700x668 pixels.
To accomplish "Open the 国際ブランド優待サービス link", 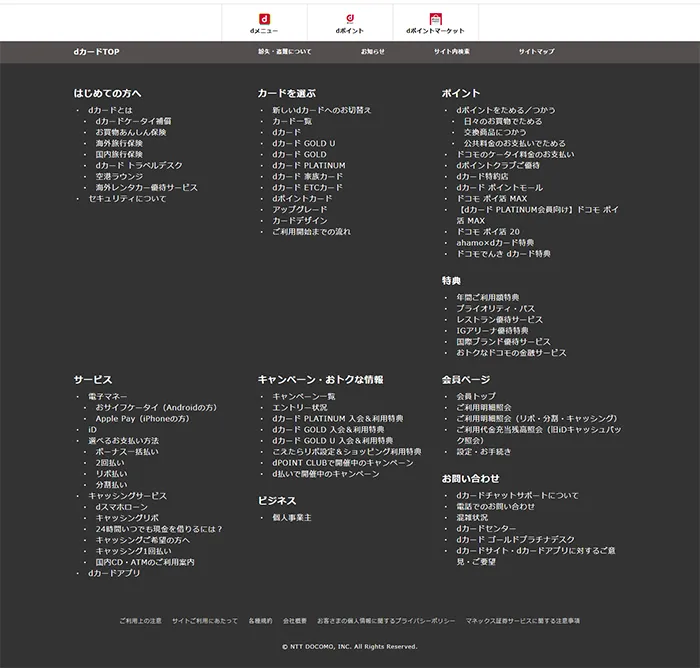I will 503,342.
